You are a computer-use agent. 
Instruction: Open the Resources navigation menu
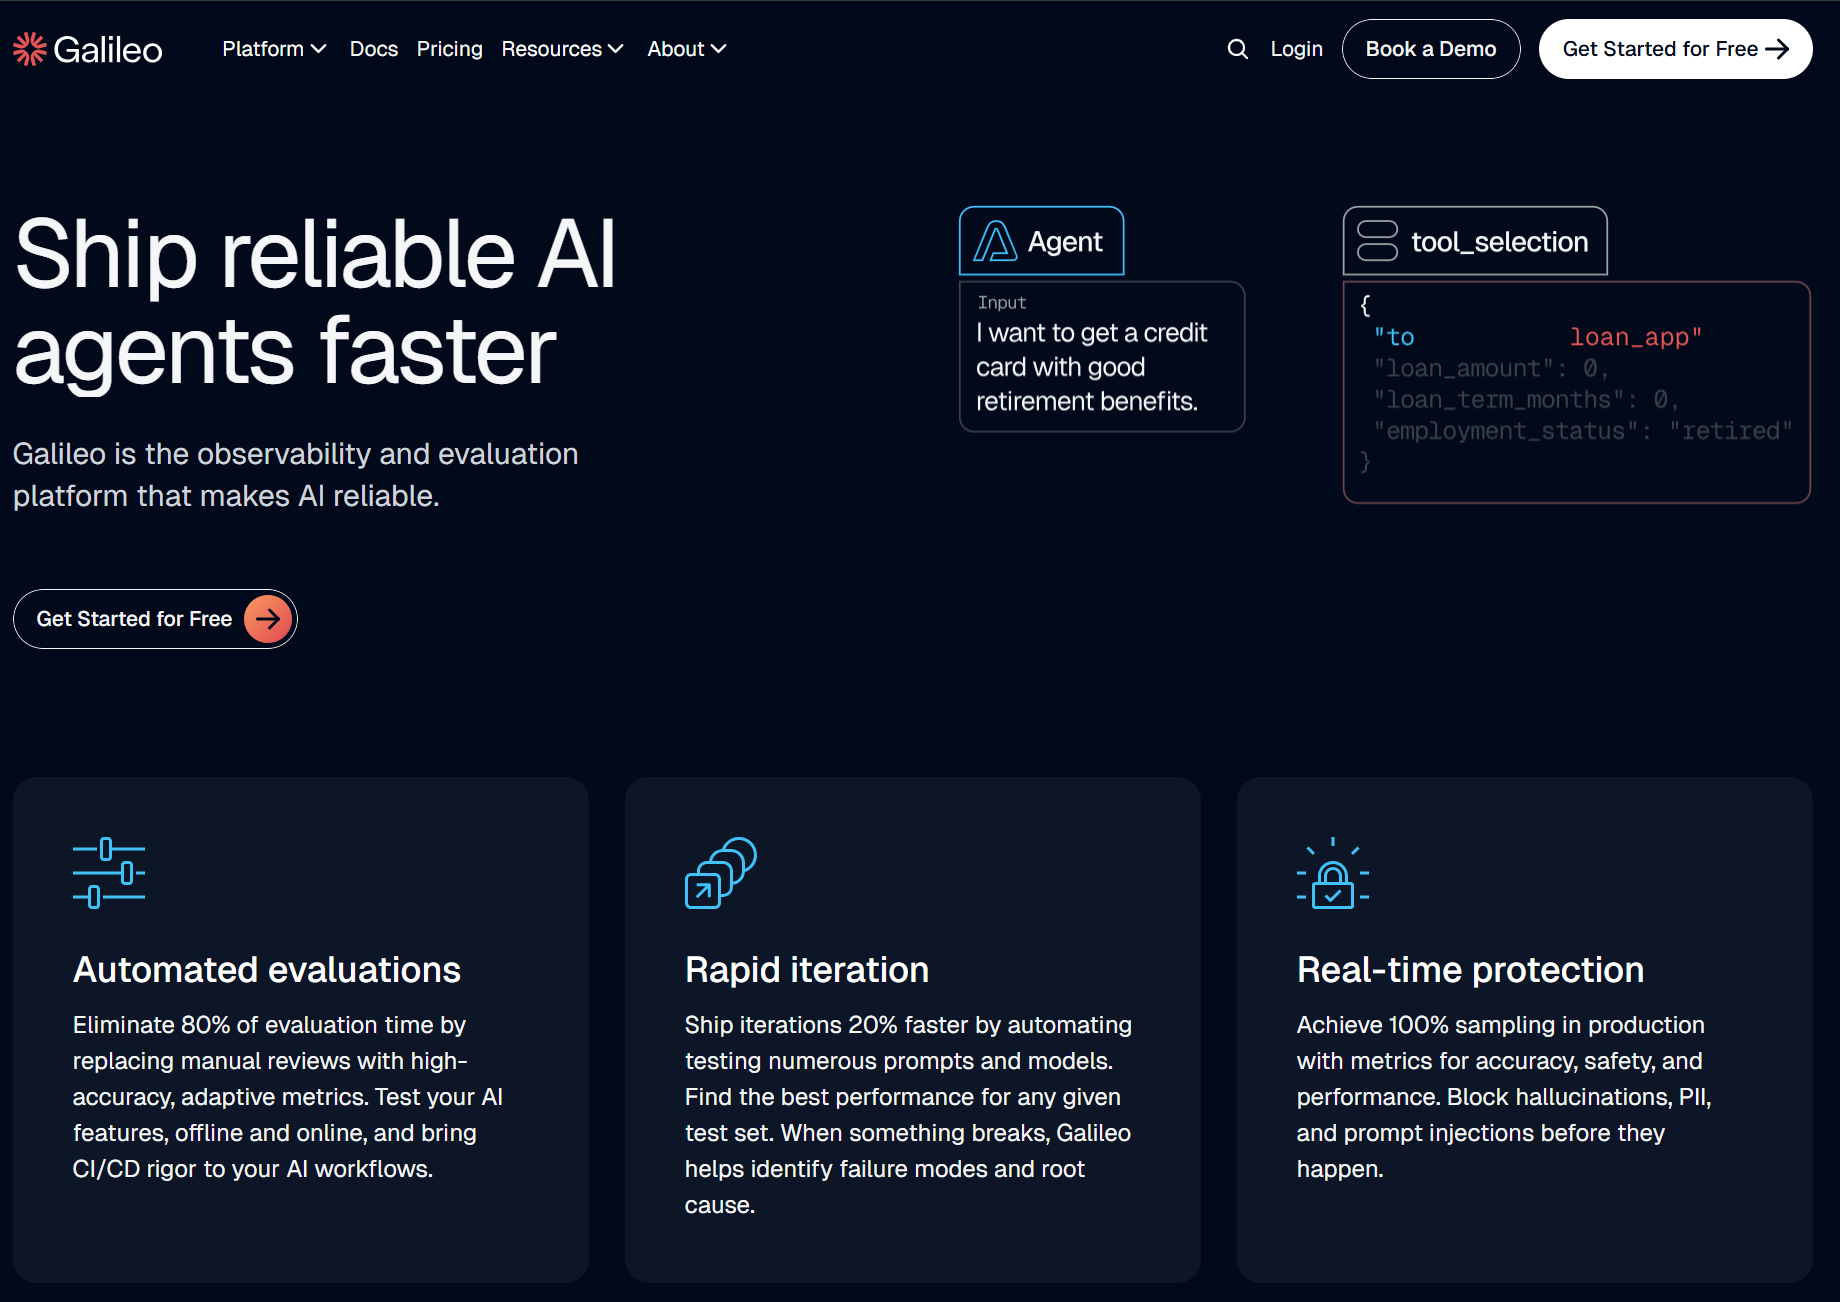pyautogui.click(x=562, y=49)
